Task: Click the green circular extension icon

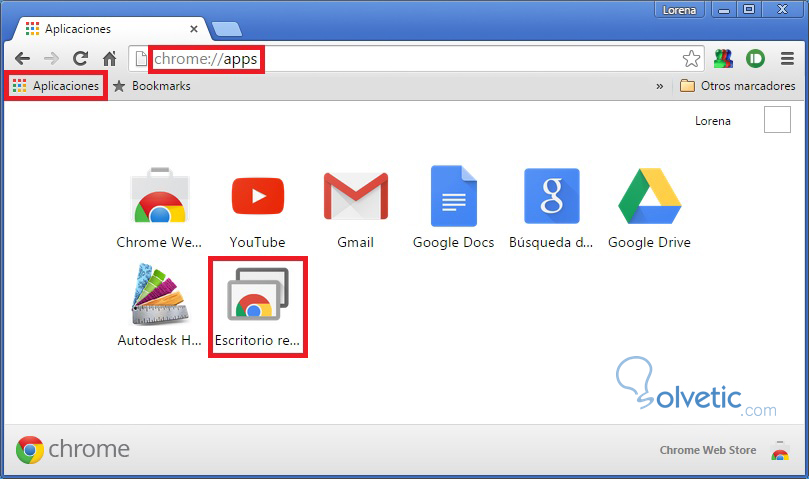Action: coord(755,59)
